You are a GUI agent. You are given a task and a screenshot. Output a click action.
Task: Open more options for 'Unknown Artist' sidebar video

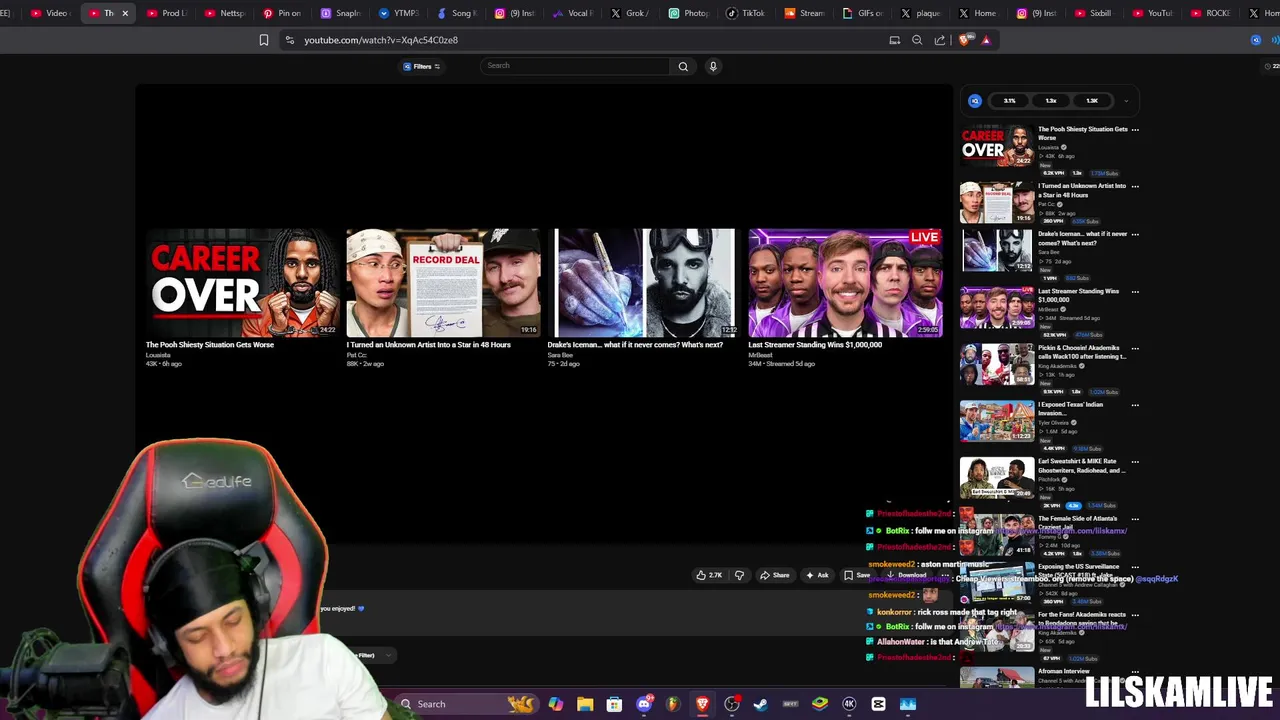pos(1135,187)
